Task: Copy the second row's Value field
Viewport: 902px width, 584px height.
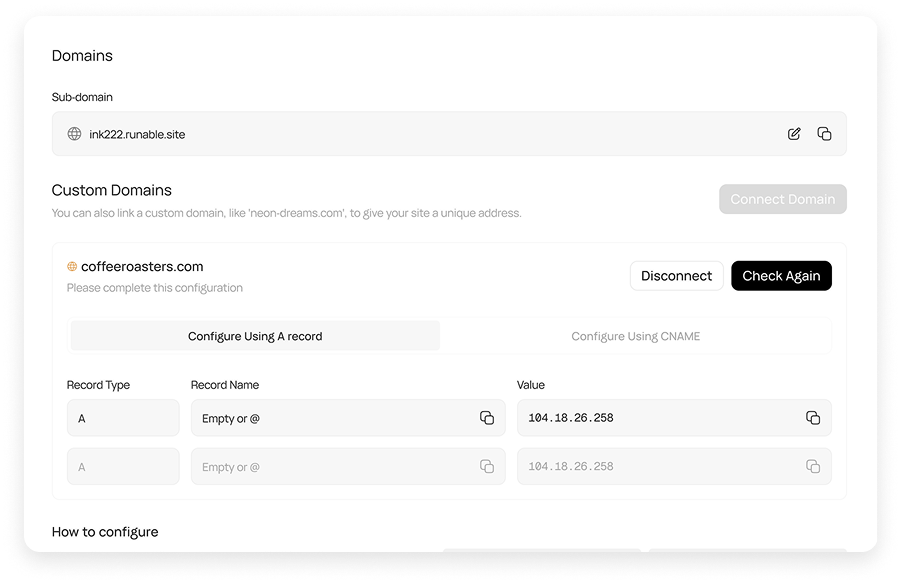Action: 812,466
